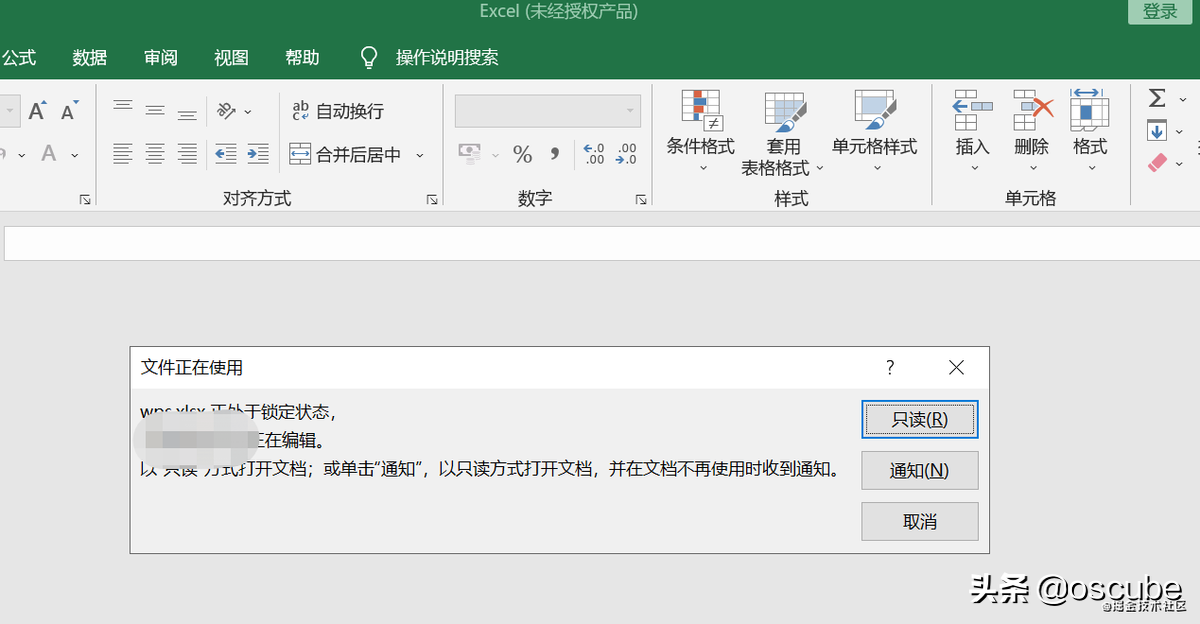The height and width of the screenshot is (624, 1200).
Task: Apply percent style
Action: 522,153
